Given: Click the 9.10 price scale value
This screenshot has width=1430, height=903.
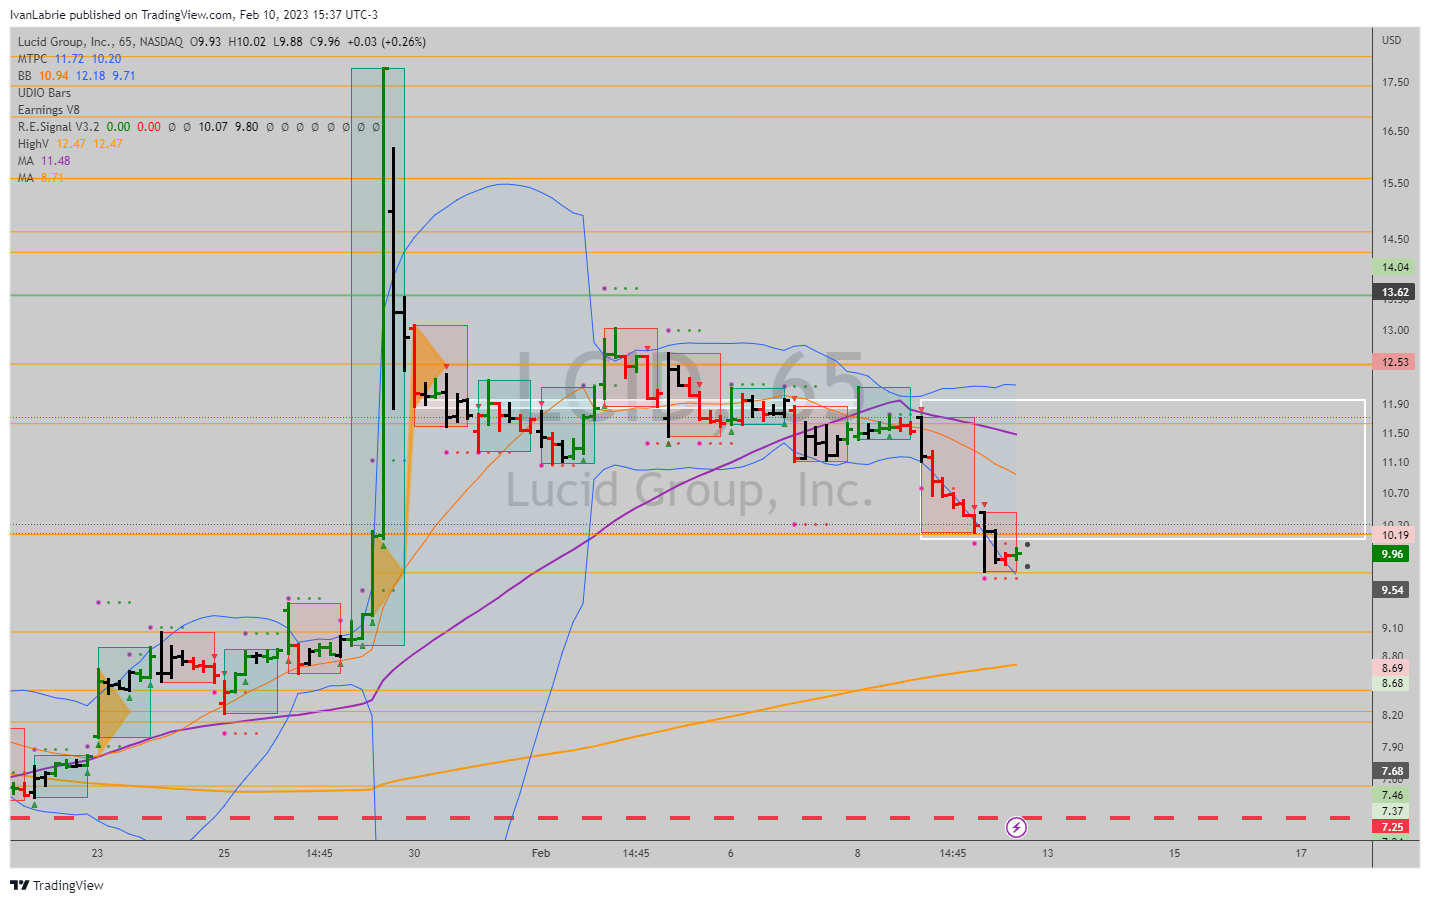Looking at the screenshot, I should tap(1392, 628).
